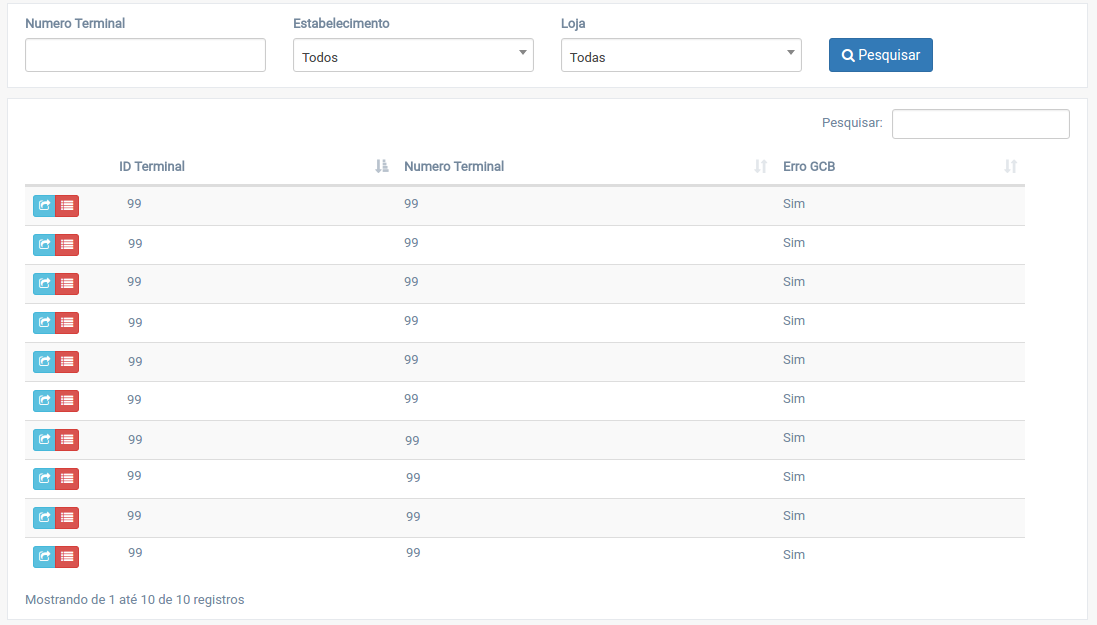
Task: Click the Estabelecimento dropdown arrow
Action: (x=522, y=53)
